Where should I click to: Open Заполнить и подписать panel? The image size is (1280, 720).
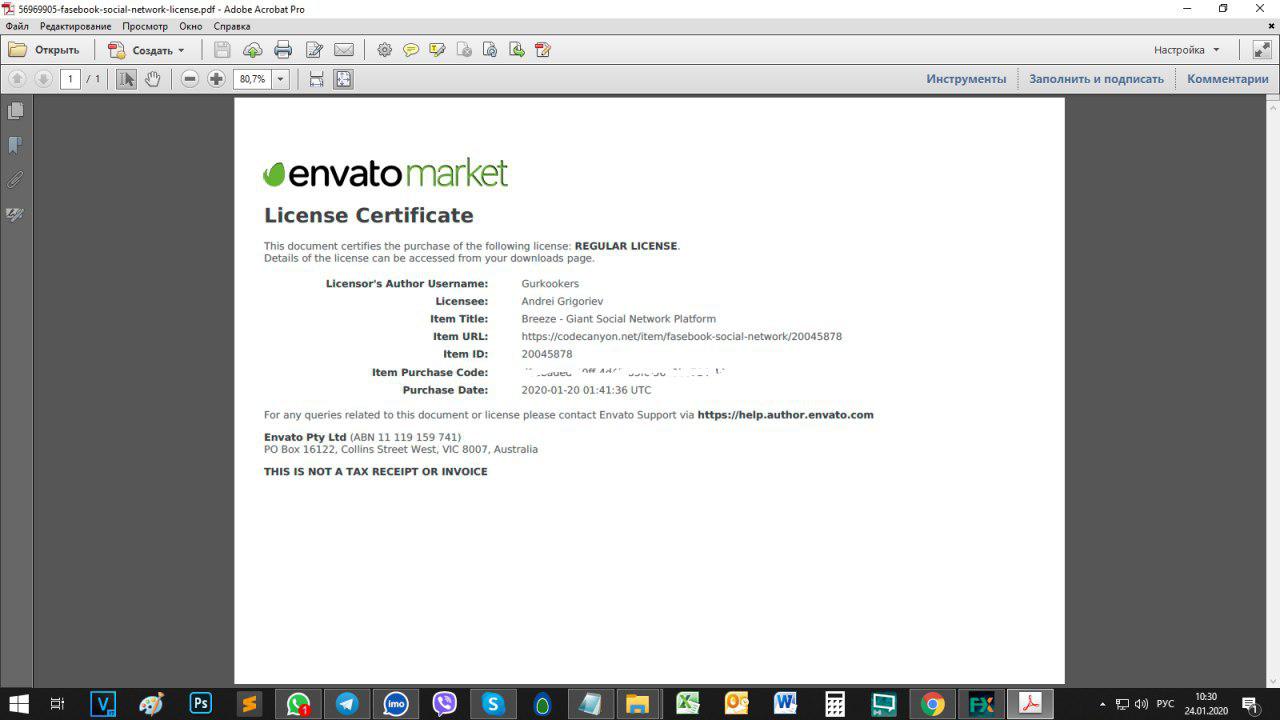(x=1096, y=79)
